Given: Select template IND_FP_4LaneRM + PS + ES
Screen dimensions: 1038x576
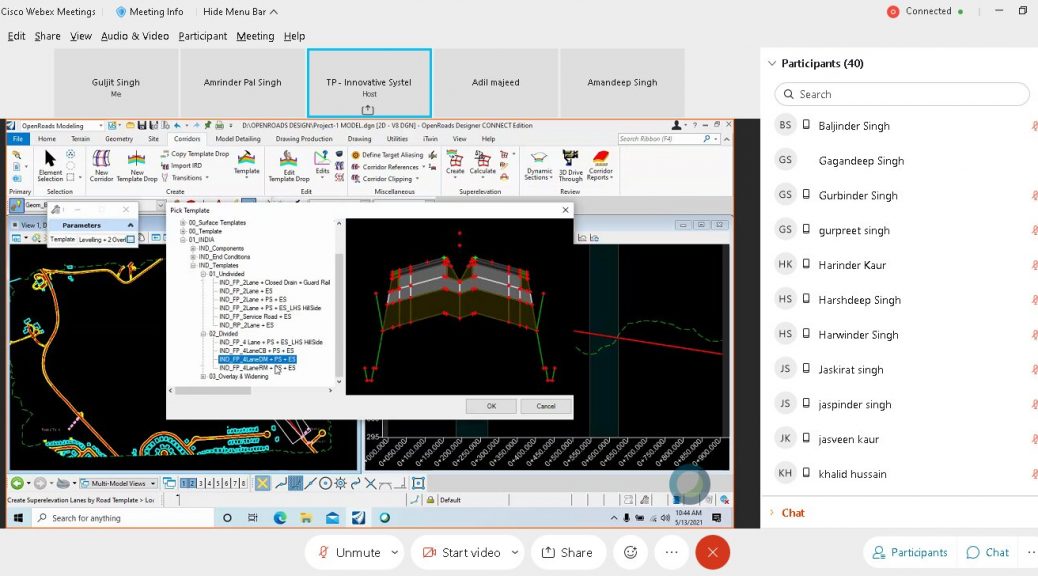Looking at the screenshot, I should coord(257,368).
